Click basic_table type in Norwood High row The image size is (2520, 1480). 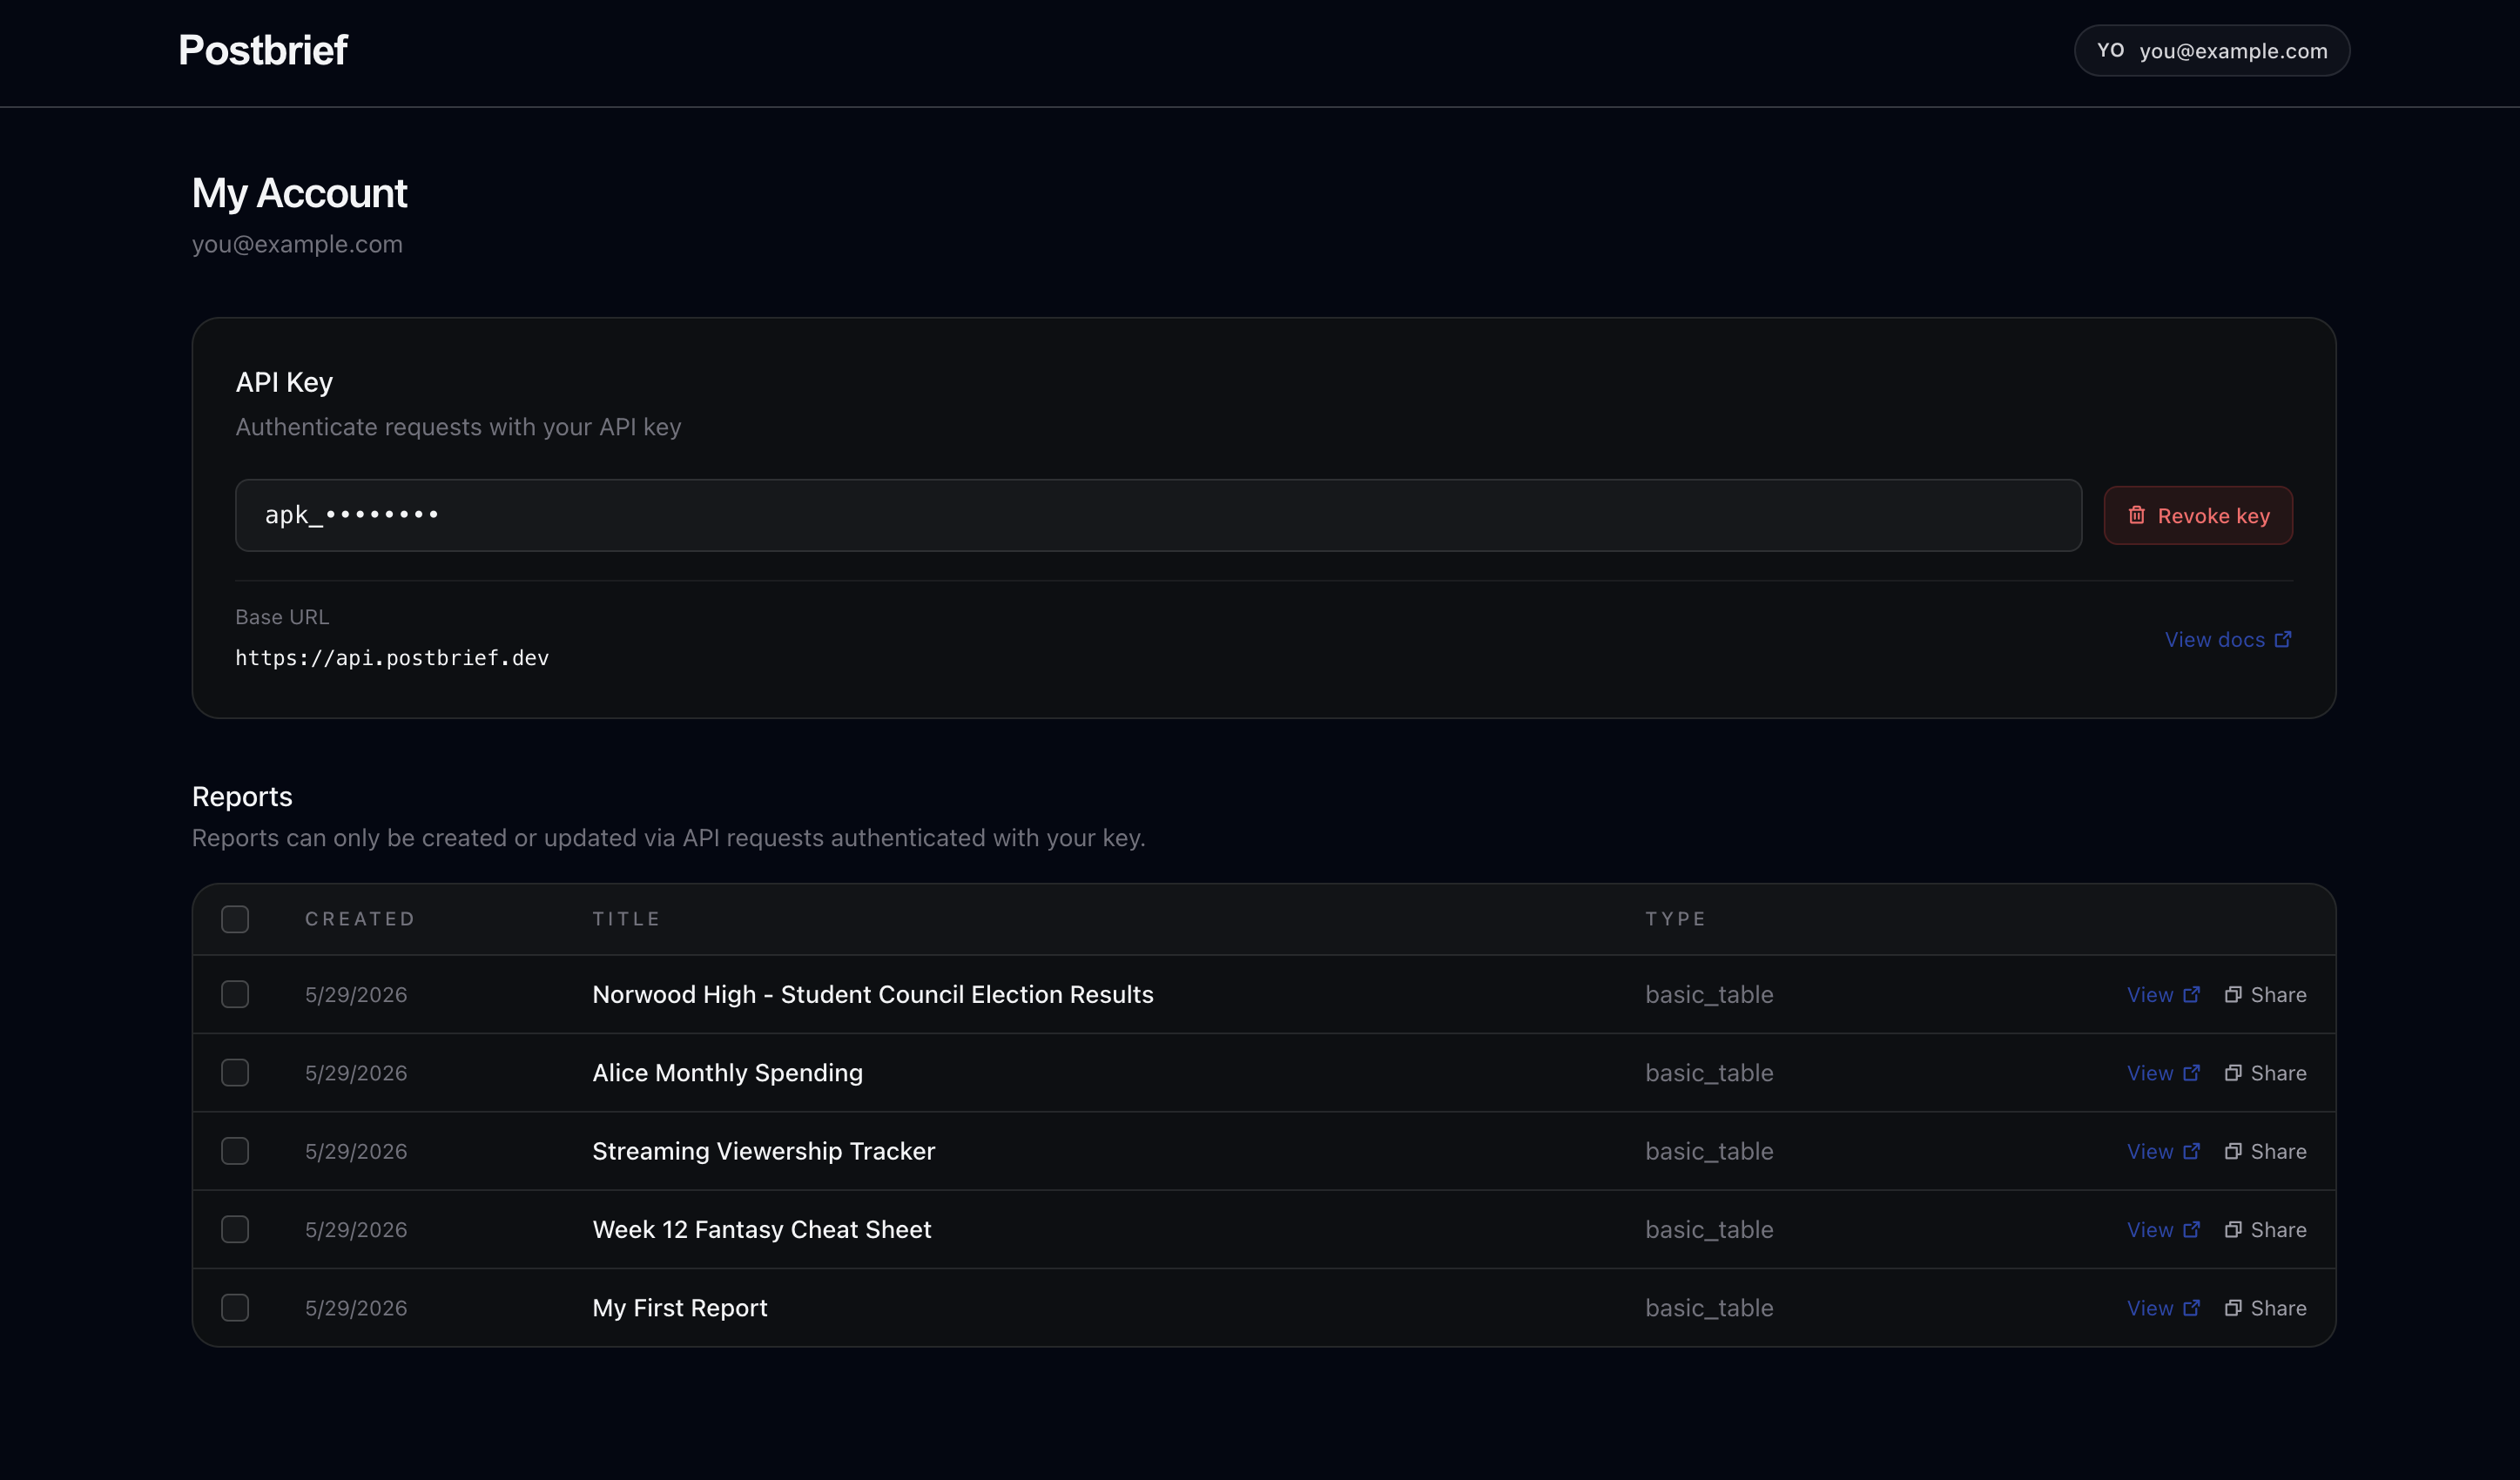[1709, 995]
